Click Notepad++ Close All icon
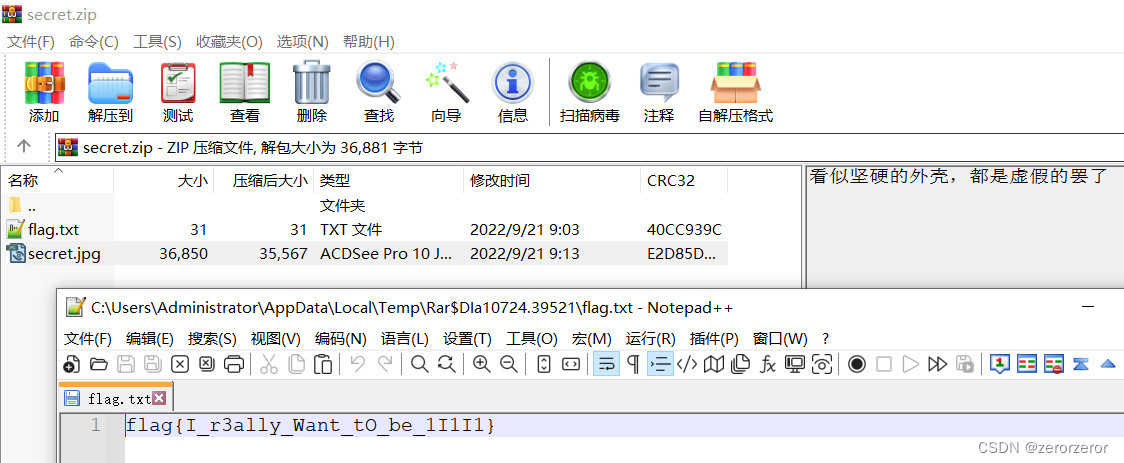This screenshot has width=1124, height=463. pyautogui.click(x=206, y=364)
